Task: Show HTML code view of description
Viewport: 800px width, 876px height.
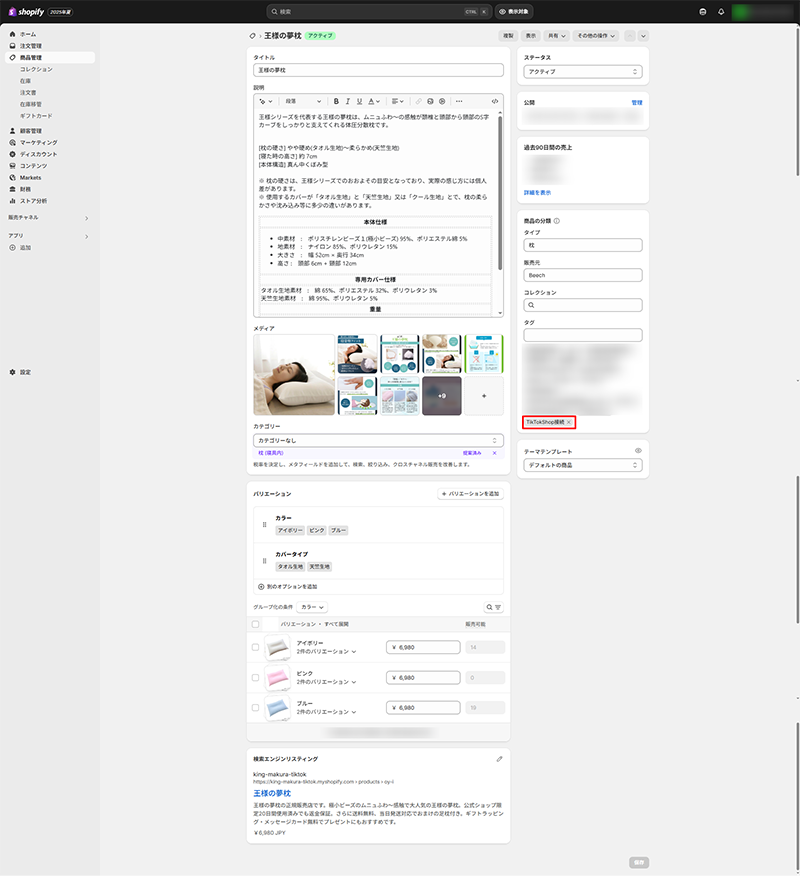Action: pos(495,101)
